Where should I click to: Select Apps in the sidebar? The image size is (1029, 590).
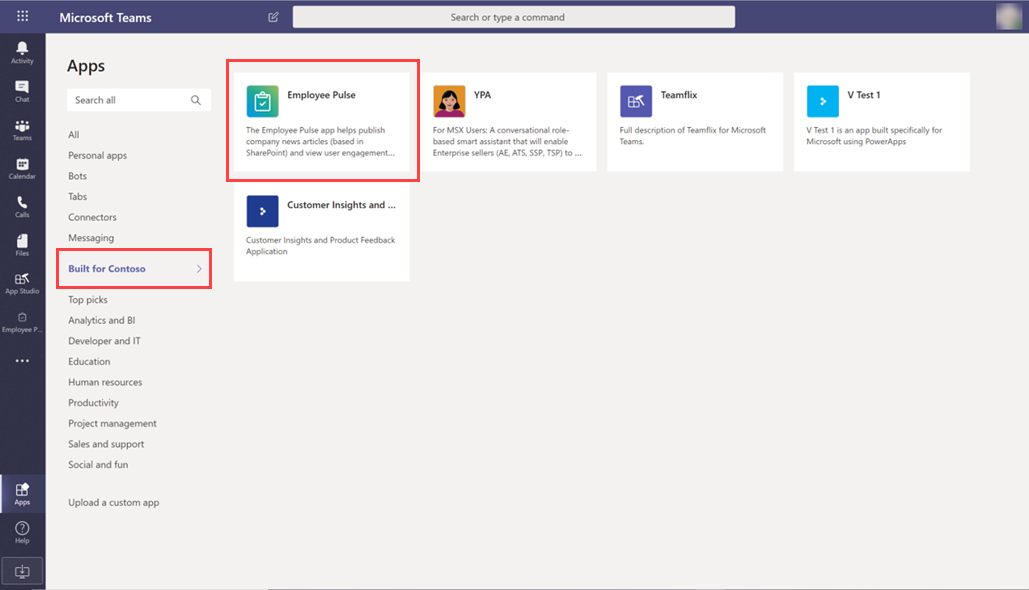coord(22,494)
